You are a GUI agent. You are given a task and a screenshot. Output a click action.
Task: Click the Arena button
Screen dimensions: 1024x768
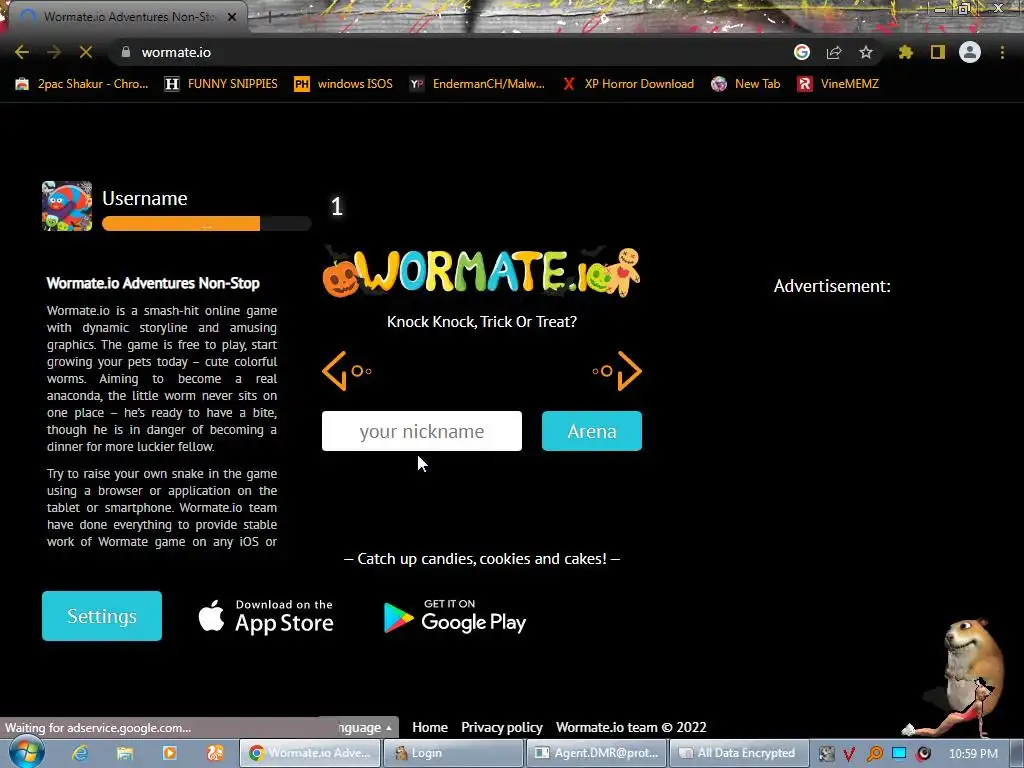click(592, 431)
